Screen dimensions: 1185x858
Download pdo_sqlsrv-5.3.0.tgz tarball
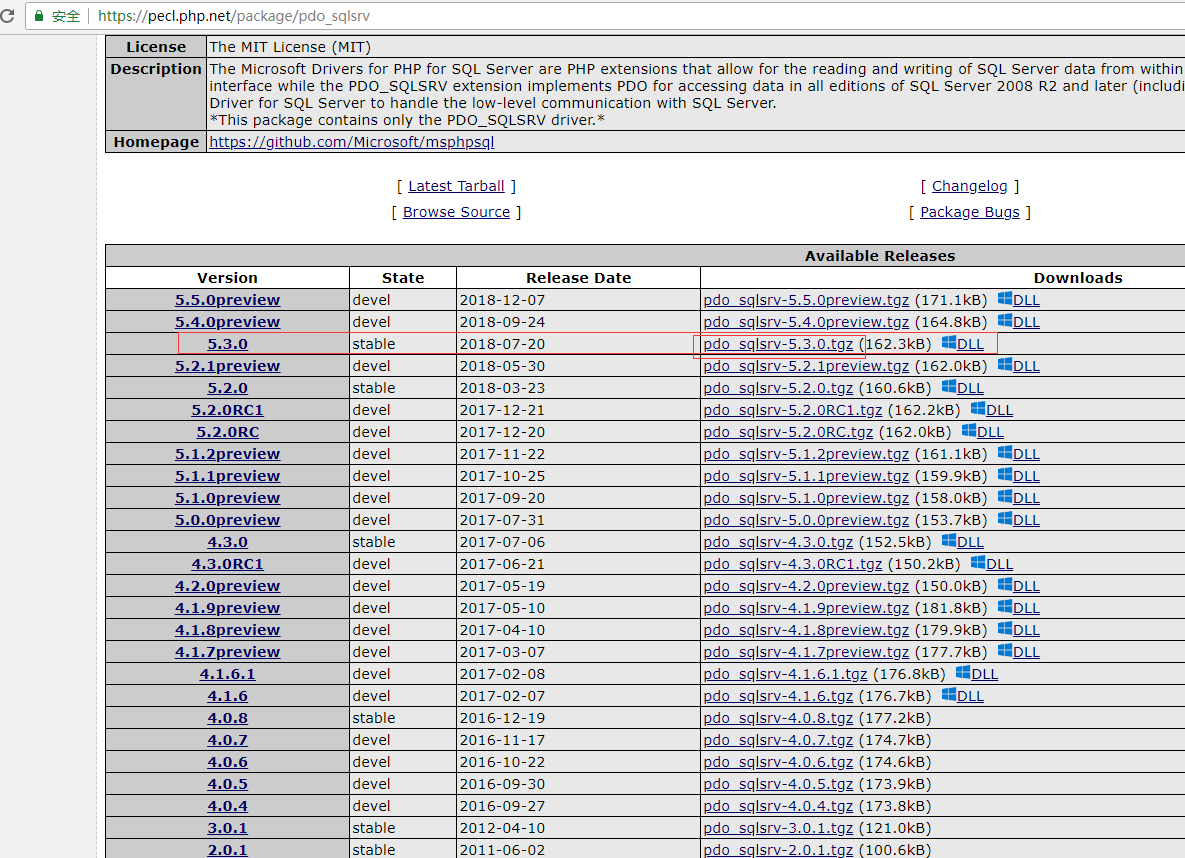click(778, 343)
